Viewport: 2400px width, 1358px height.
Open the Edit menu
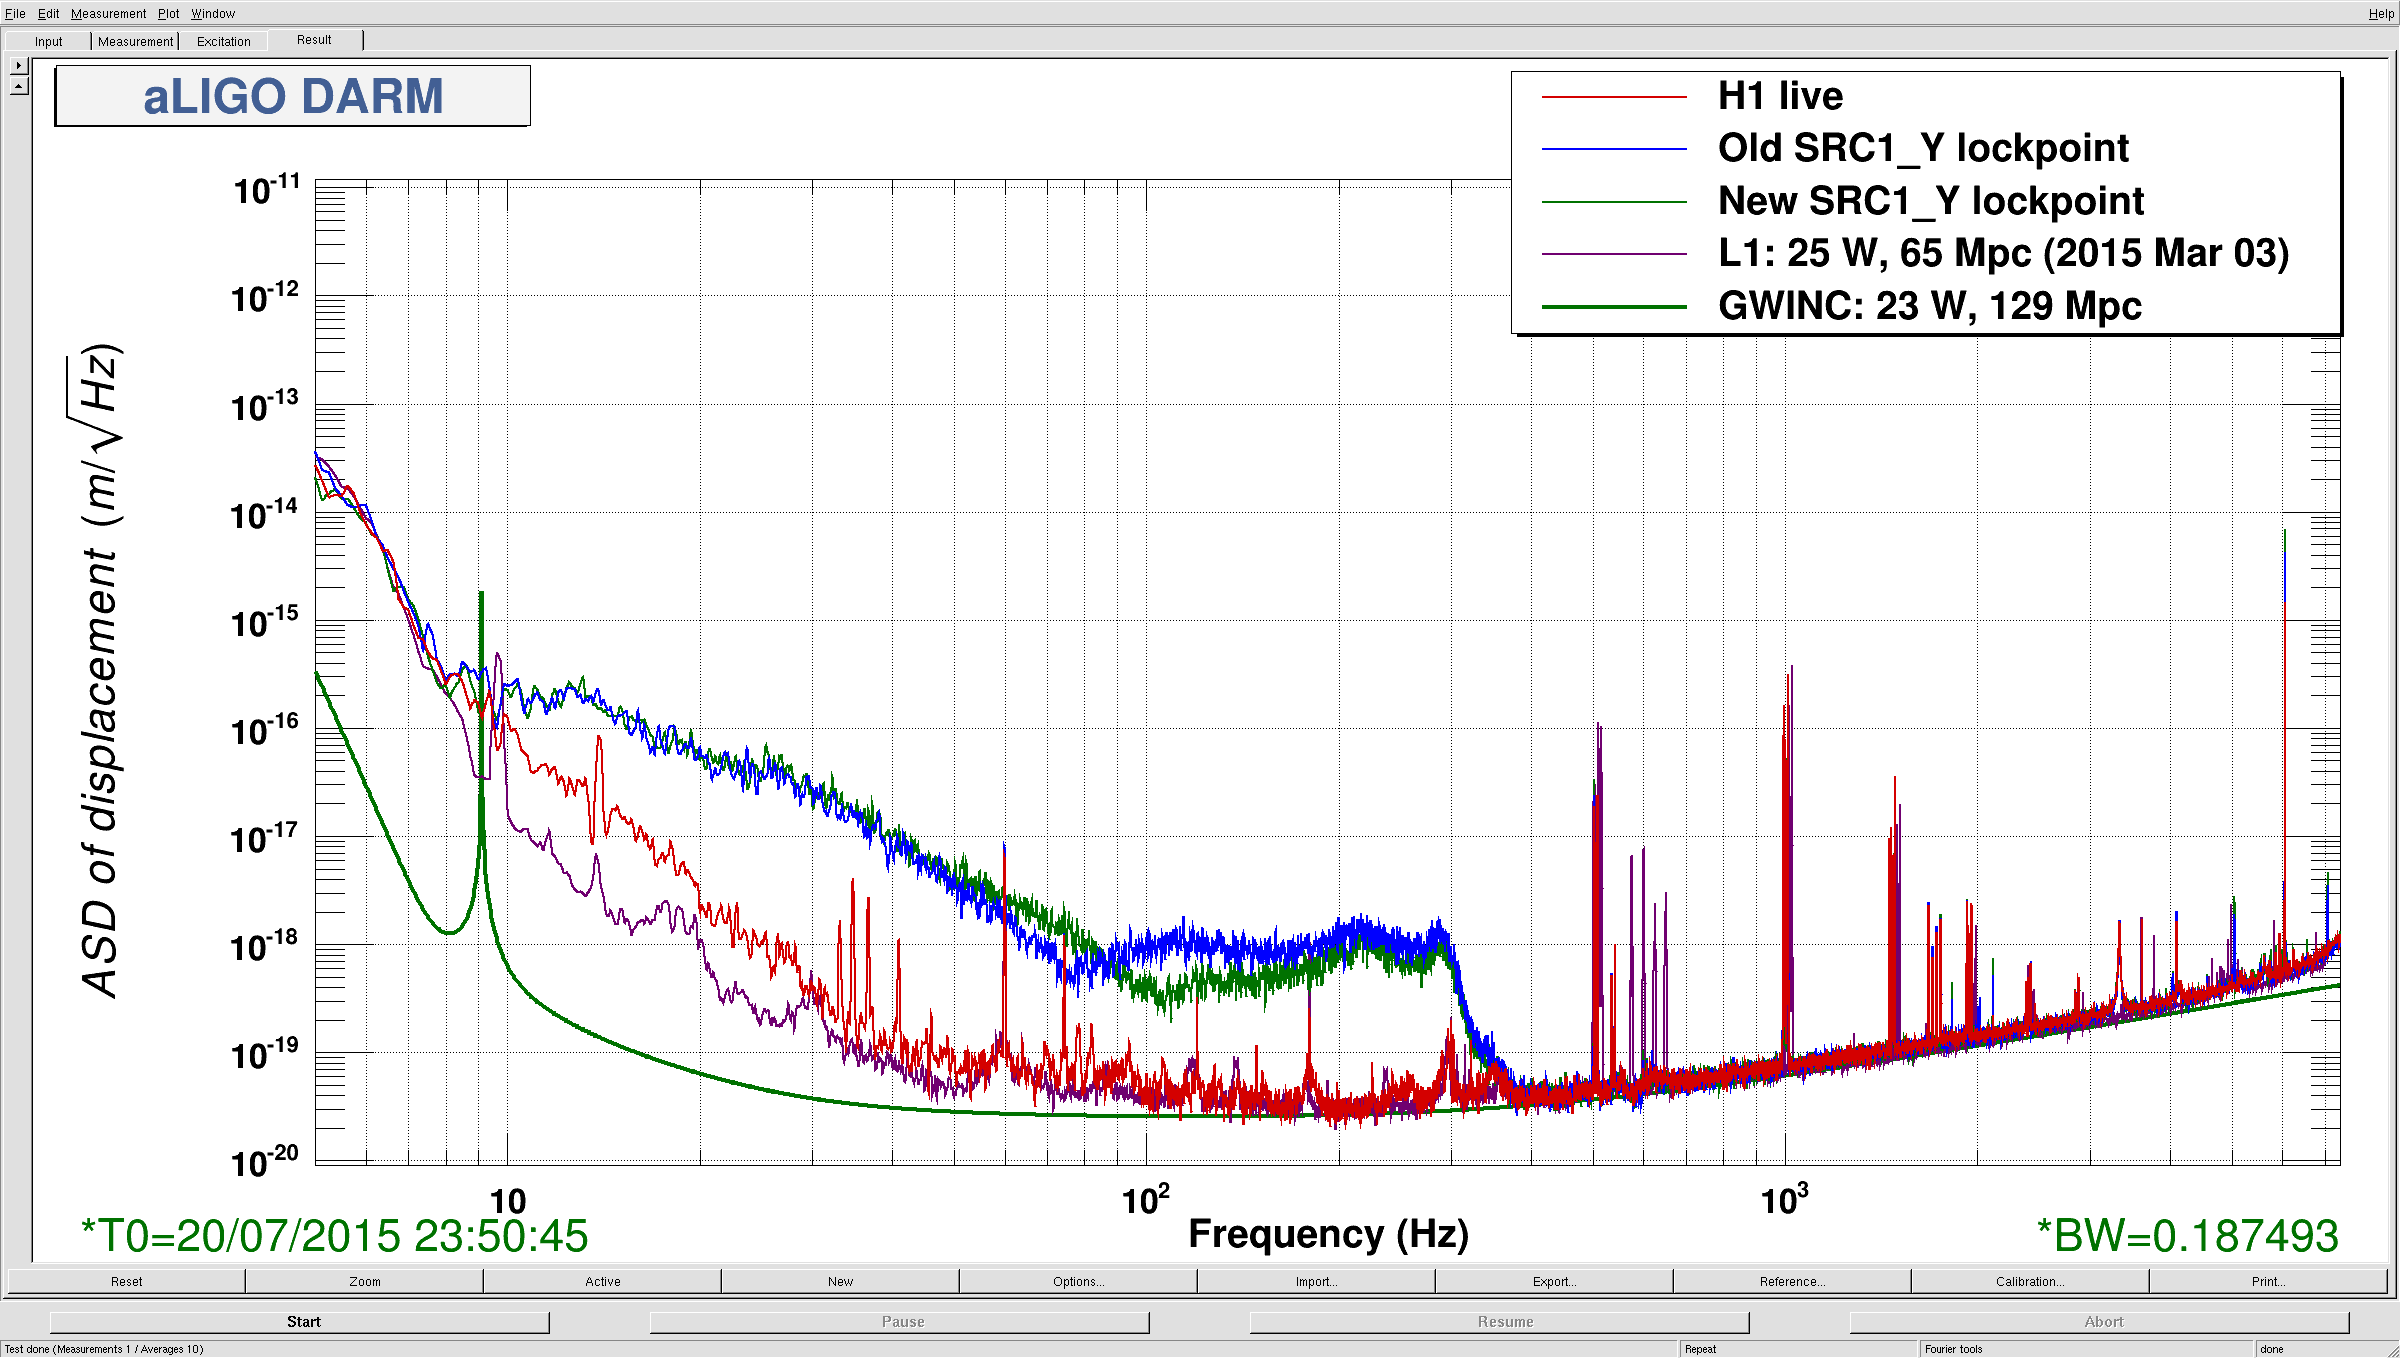pos(48,13)
